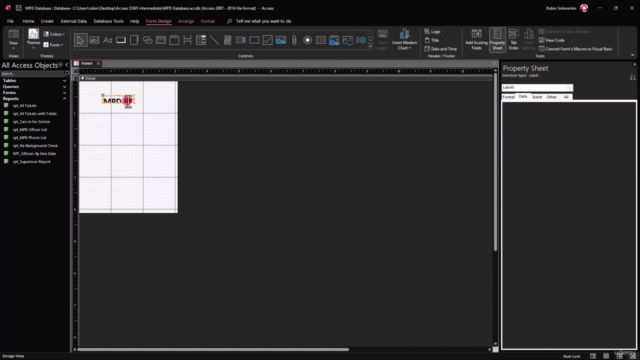Switch to the External Data tab
This screenshot has width=640, height=360.
coord(73,21)
